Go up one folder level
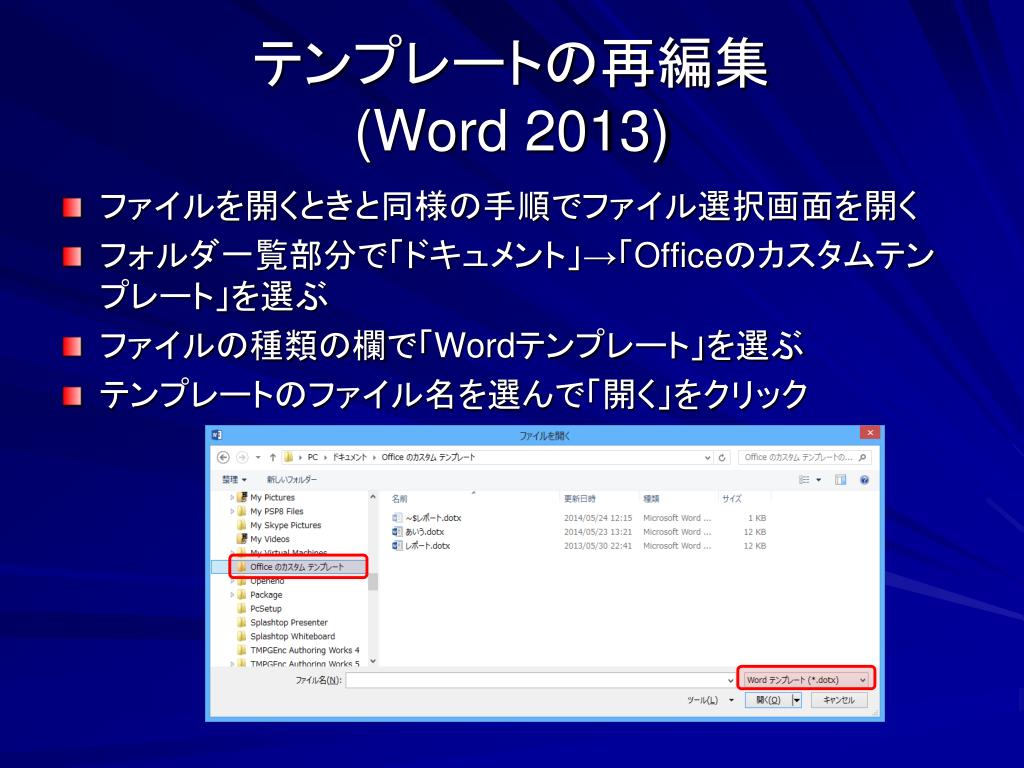1024x768 pixels. coord(272,458)
